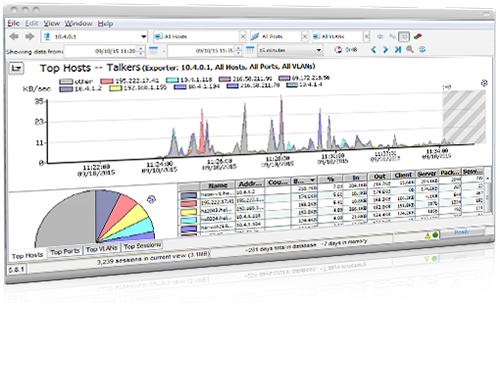The image size is (500, 375).
Task: Click the All Hosts filter field
Action: [196, 36]
